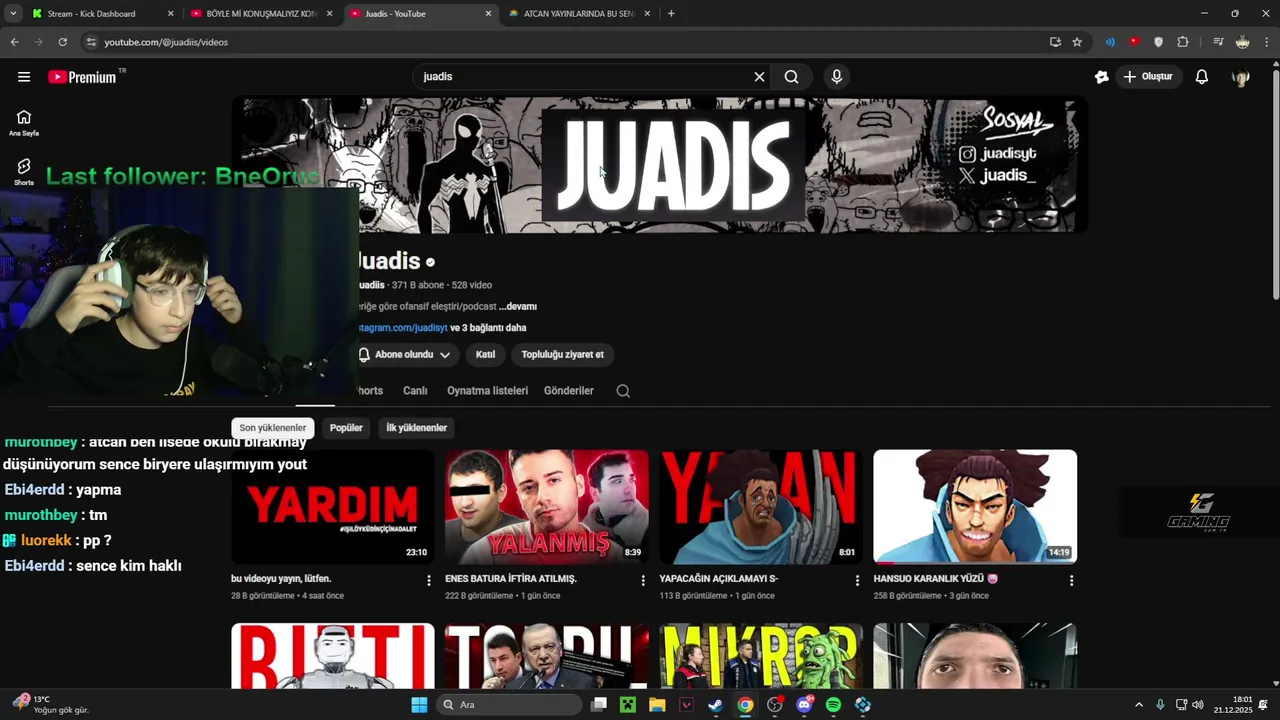Open the HANSUO video thumbnail with 14:19
Image resolution: width=1280 pixels, height=720 pixels.
[975, 507]
